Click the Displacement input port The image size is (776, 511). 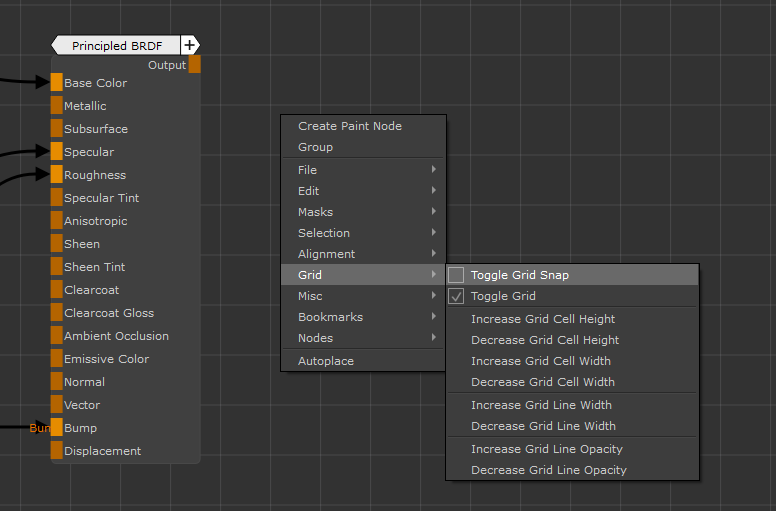coord(57,451)
